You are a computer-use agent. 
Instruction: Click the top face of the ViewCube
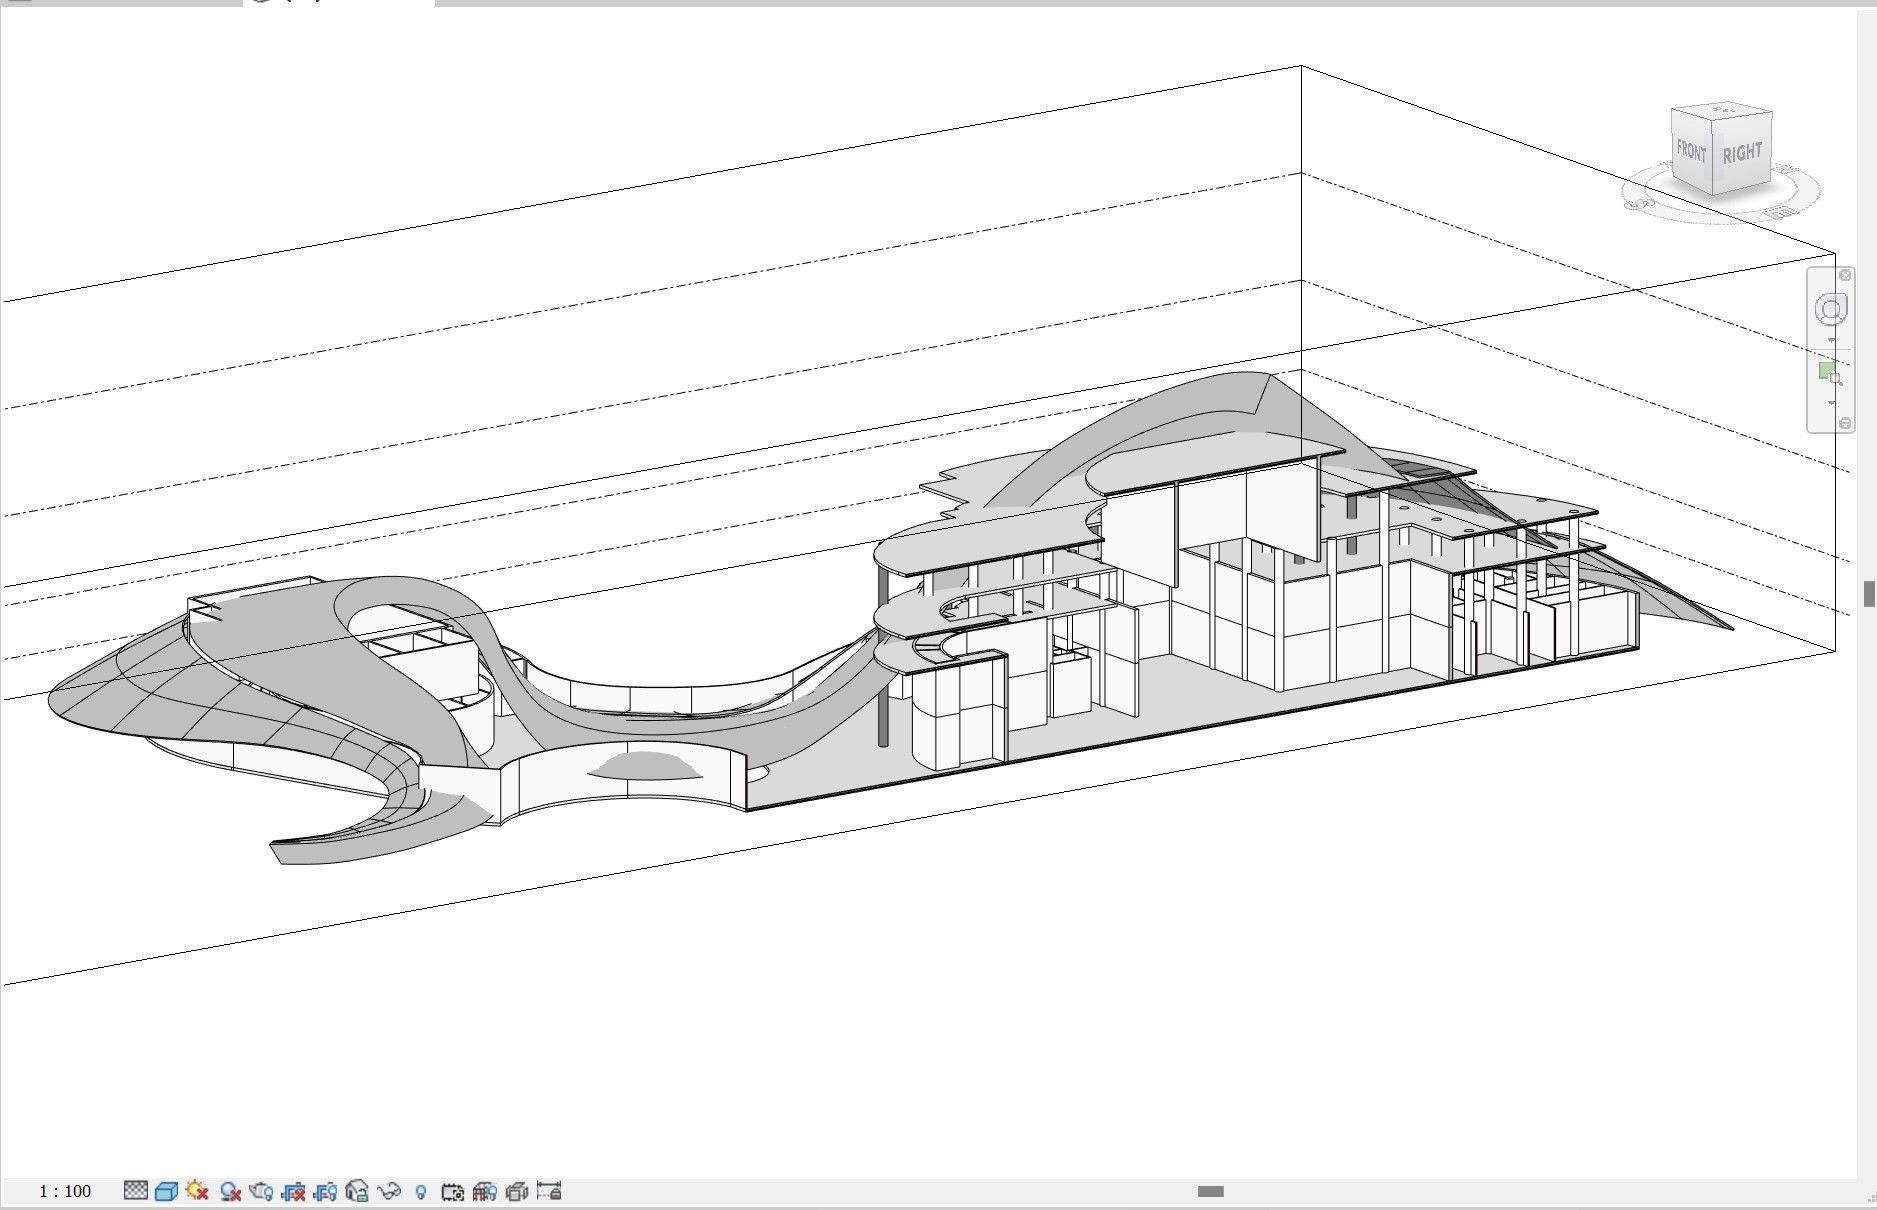[x=1722, y=108]
